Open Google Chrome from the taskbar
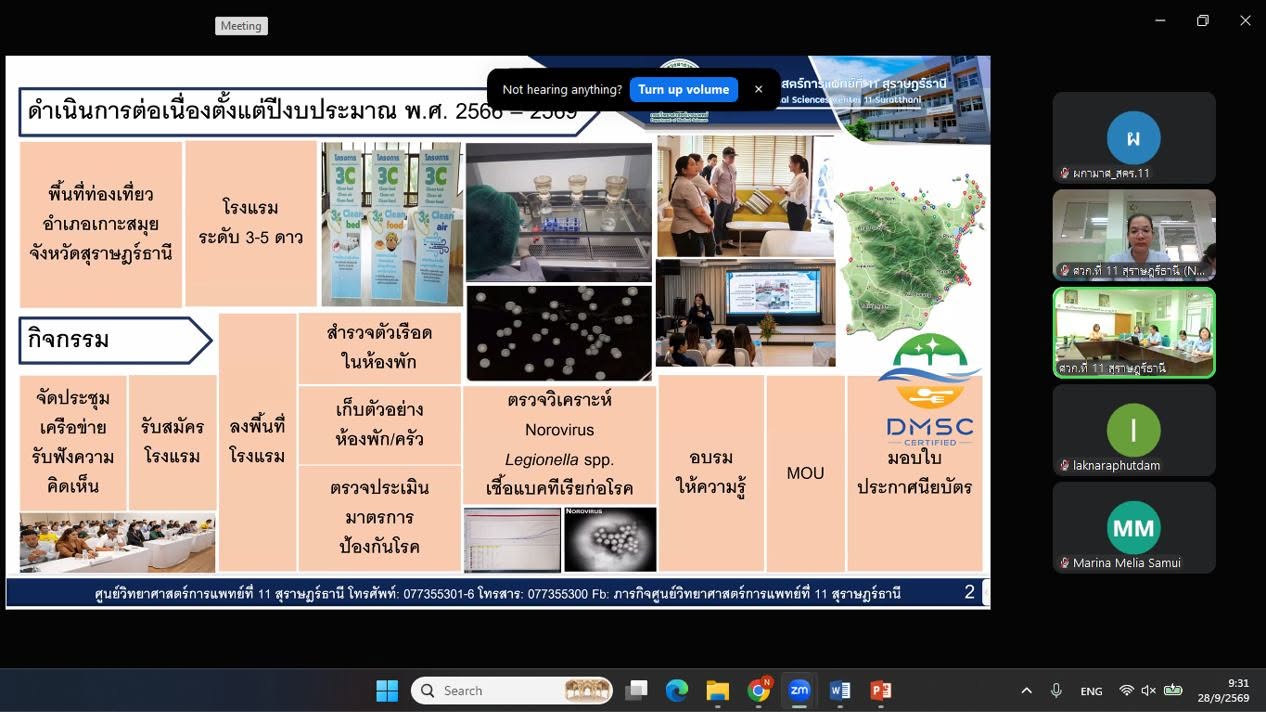1266x712 pixels. tap(759, 690)
